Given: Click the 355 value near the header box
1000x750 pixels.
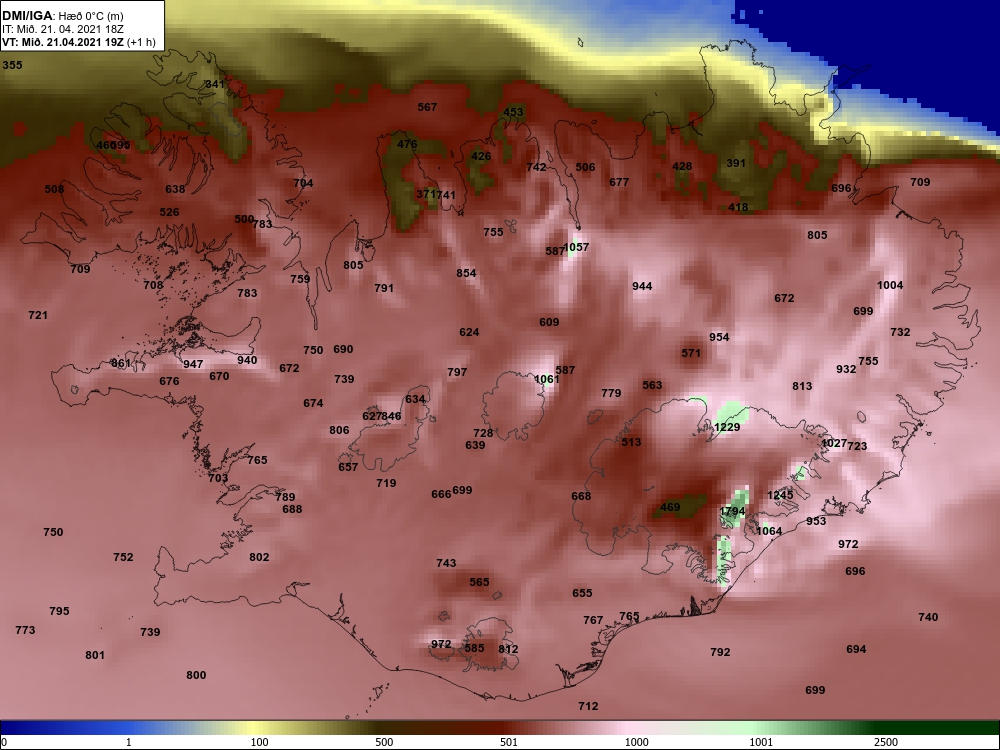Looking at the screenshot, I should [x=12, y=65].
